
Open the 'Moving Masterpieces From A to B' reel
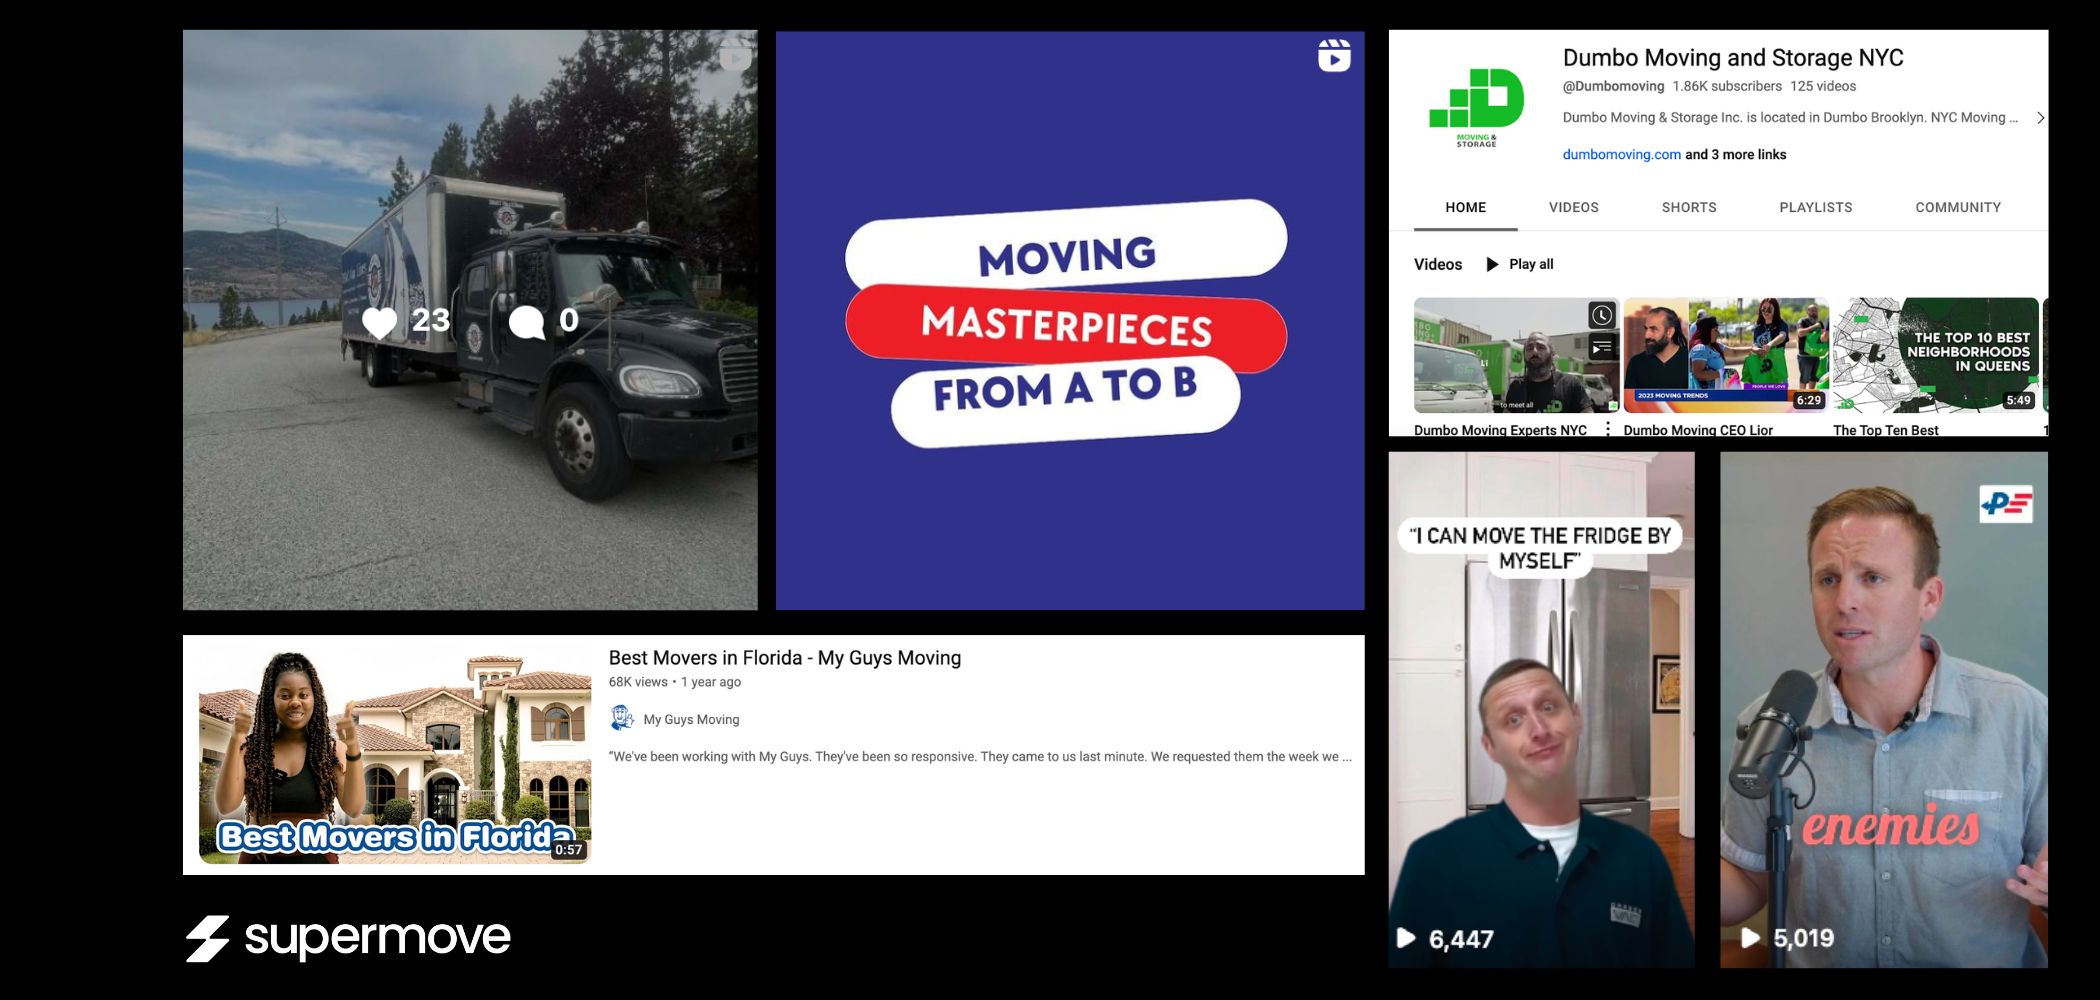tap(1070, 320)
